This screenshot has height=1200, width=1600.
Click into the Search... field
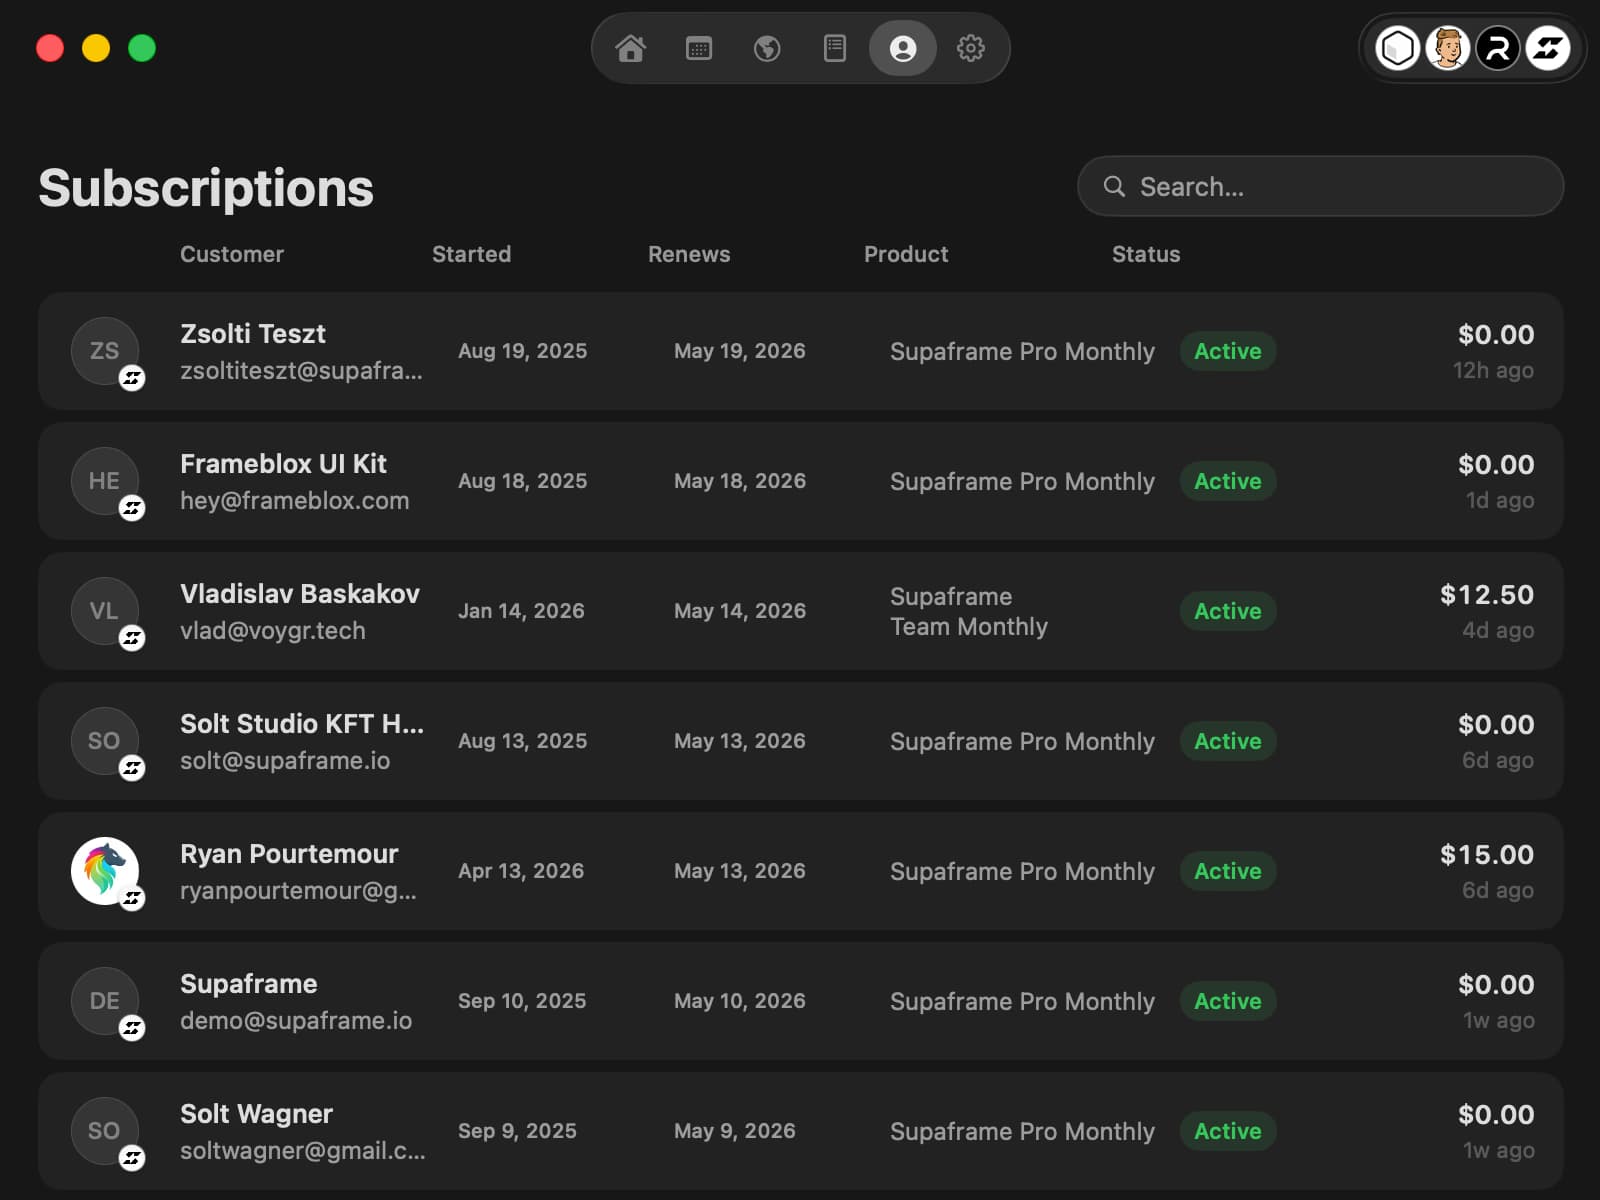(1320, 186)
